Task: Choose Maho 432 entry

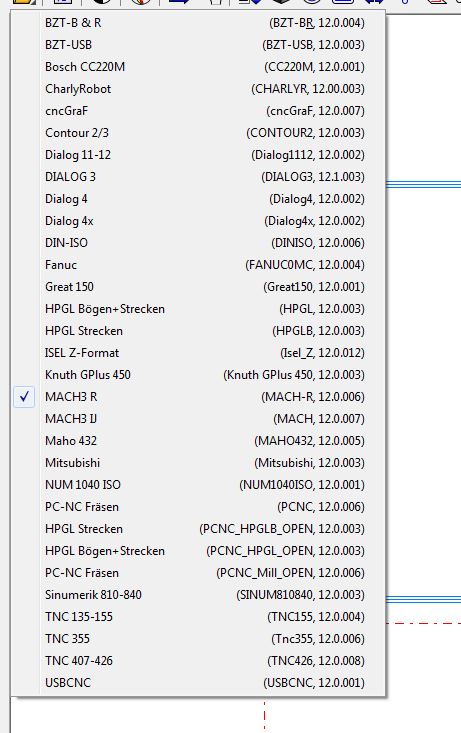Action: pos(198,441)
